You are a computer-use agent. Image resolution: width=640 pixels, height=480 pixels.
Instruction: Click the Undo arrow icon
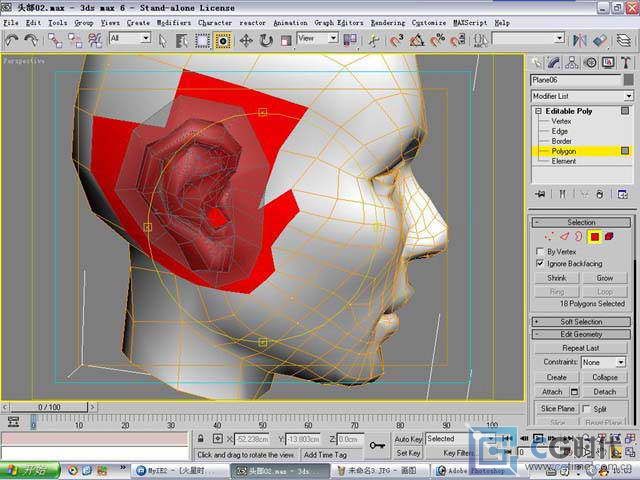pyautogui.click(x=12, y=40)
